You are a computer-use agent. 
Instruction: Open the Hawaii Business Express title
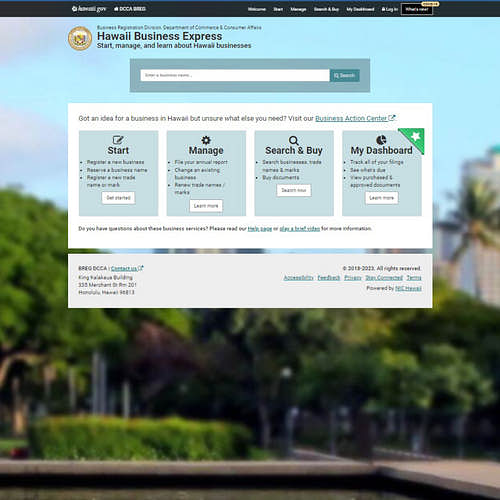coord(159,36)
